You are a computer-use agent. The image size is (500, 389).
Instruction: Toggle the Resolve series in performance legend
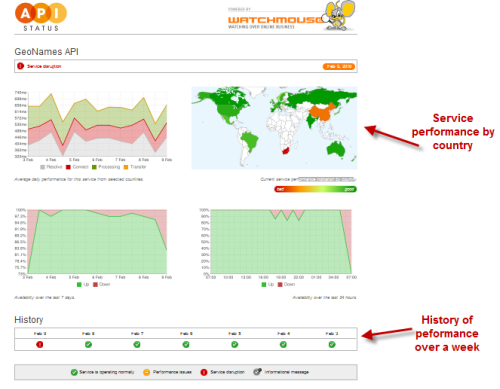tap(51, 167)
